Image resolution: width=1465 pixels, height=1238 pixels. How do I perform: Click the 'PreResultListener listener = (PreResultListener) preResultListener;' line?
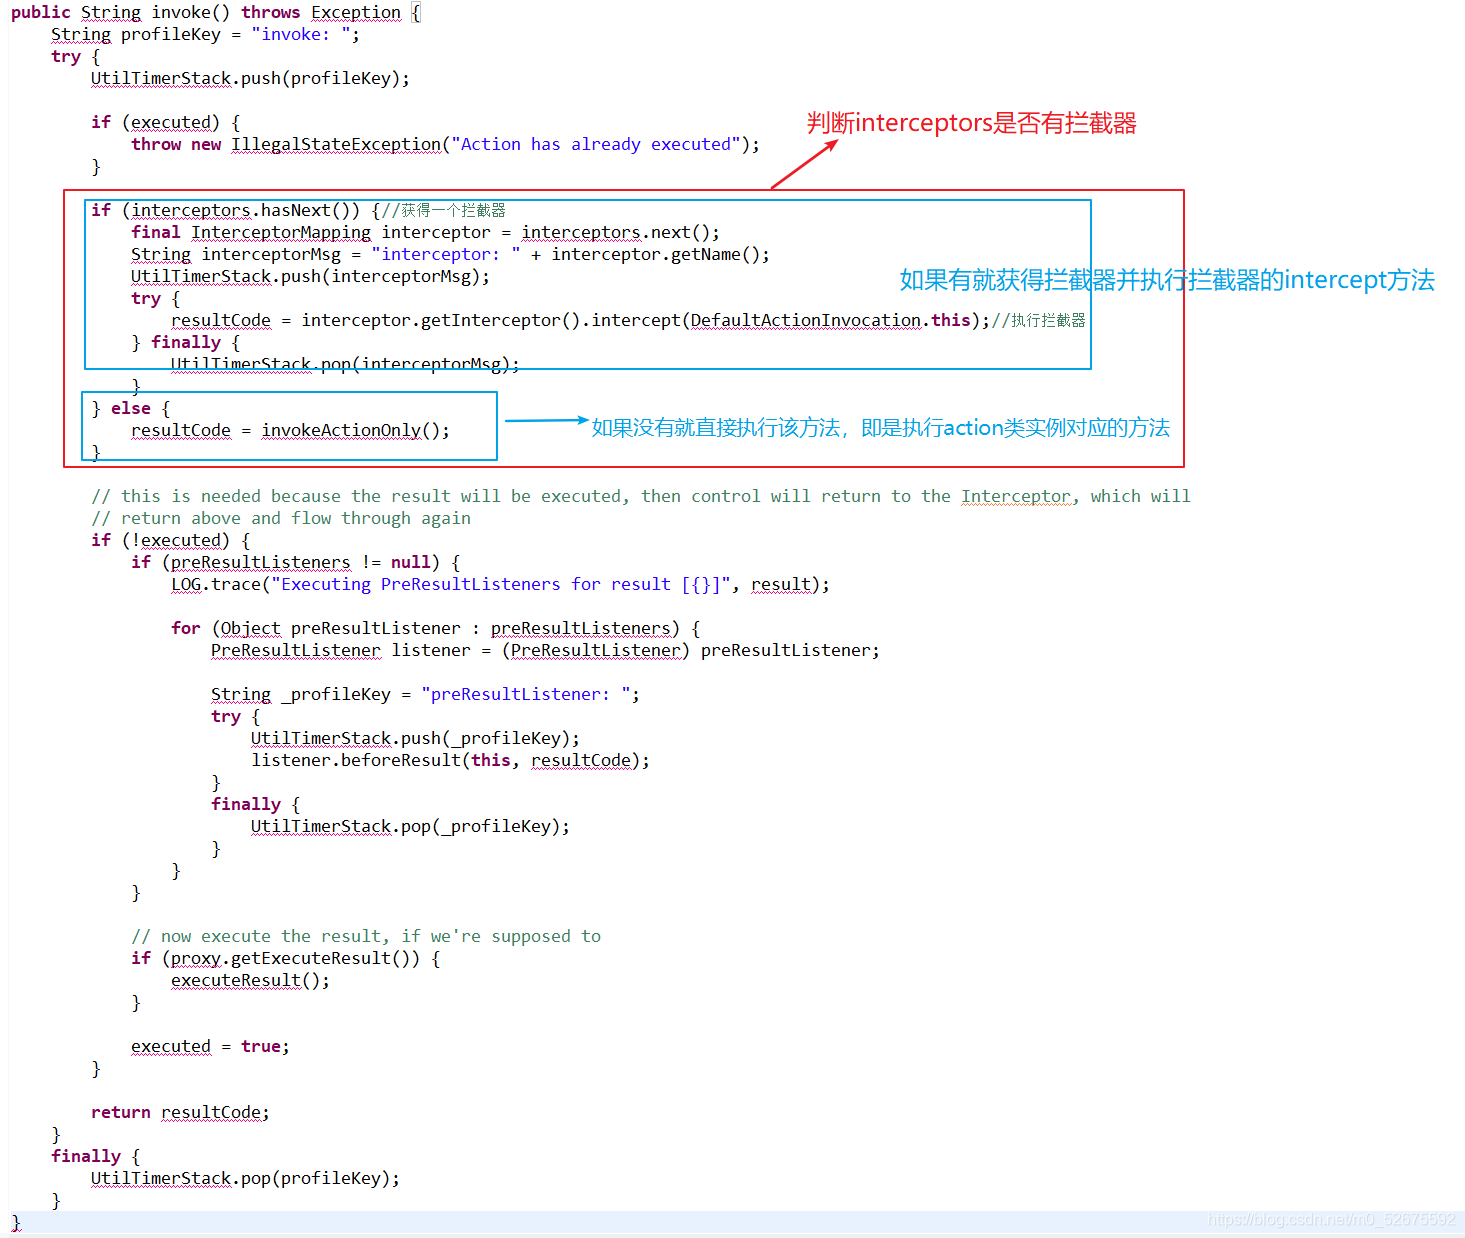coord(545,650)
